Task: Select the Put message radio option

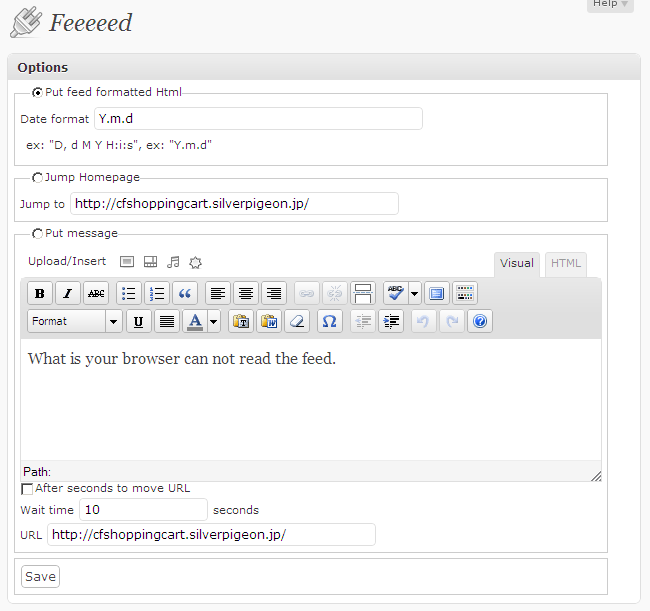Action: (x=37, y=234)
